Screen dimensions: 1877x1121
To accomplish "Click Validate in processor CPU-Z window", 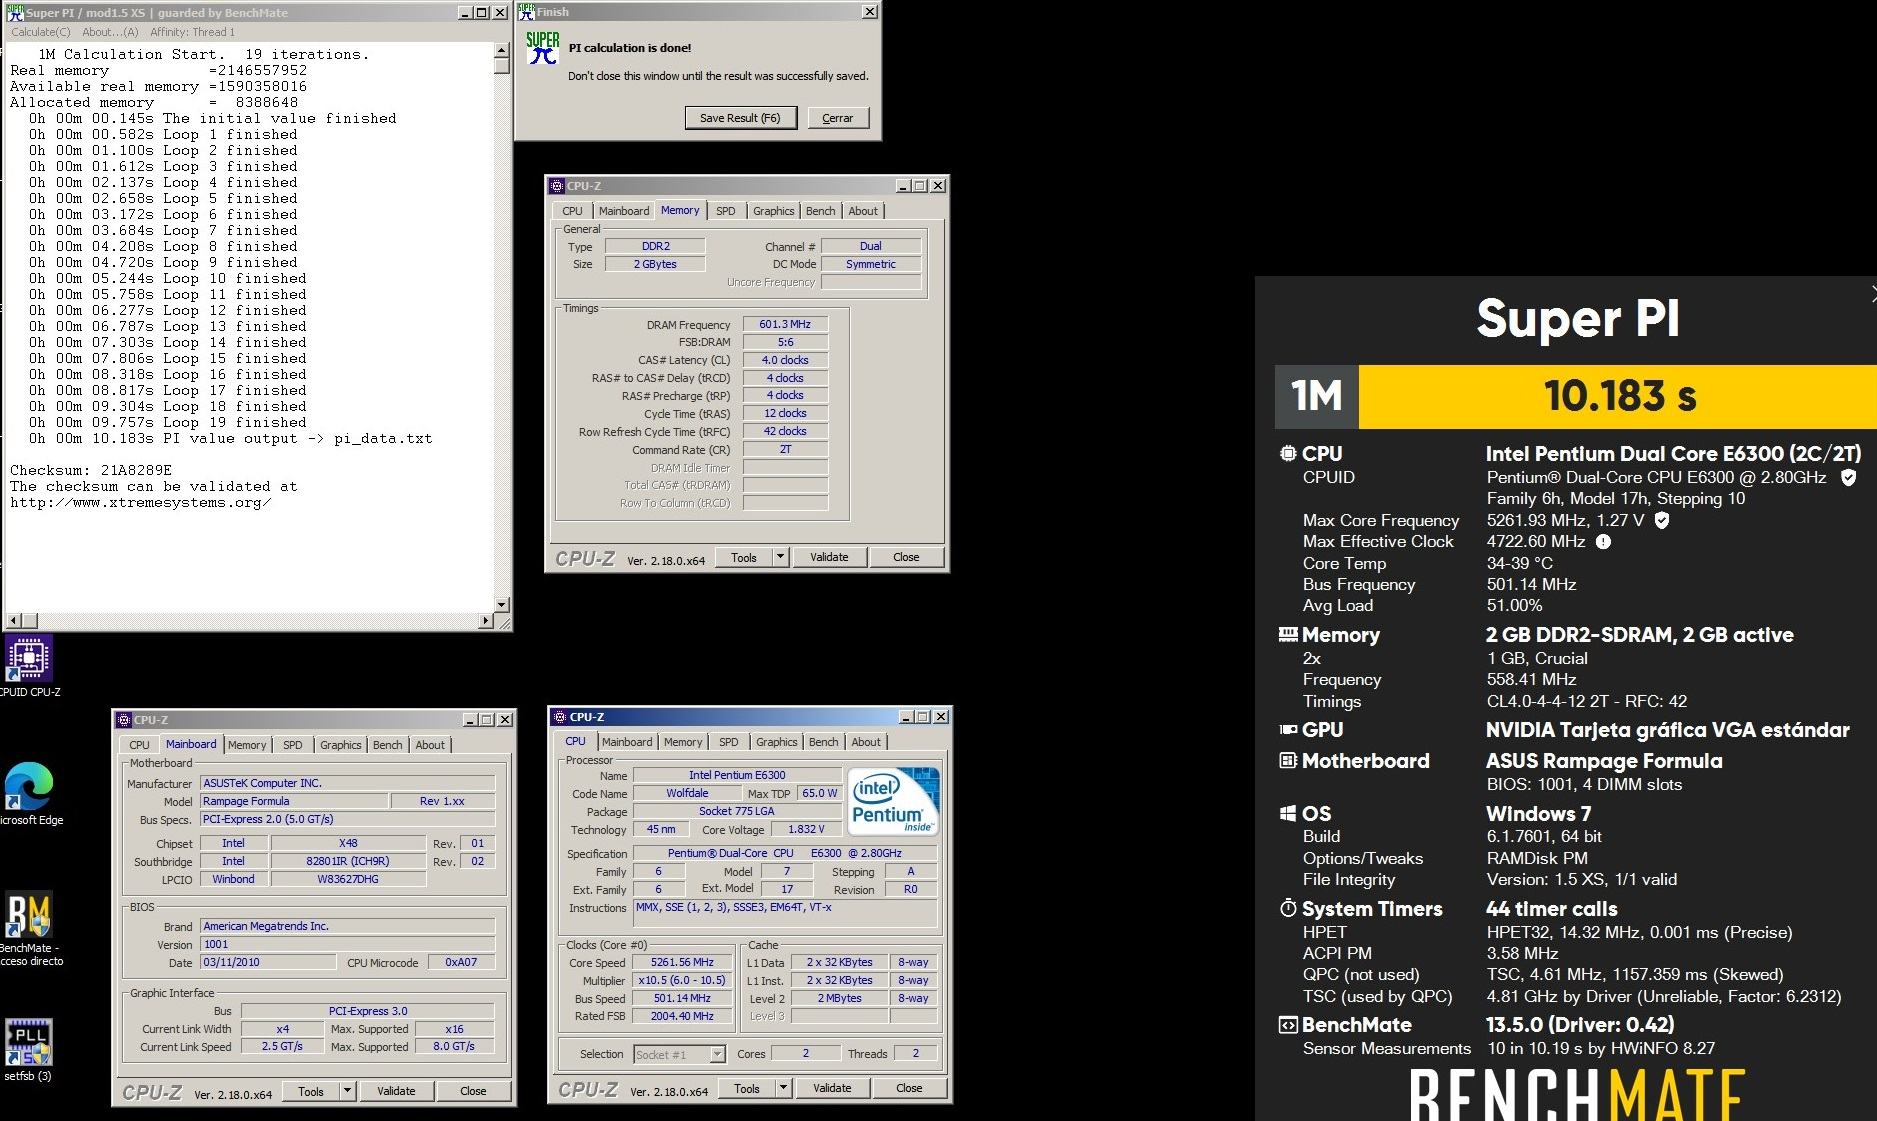I will click(x=832, y=1088).
